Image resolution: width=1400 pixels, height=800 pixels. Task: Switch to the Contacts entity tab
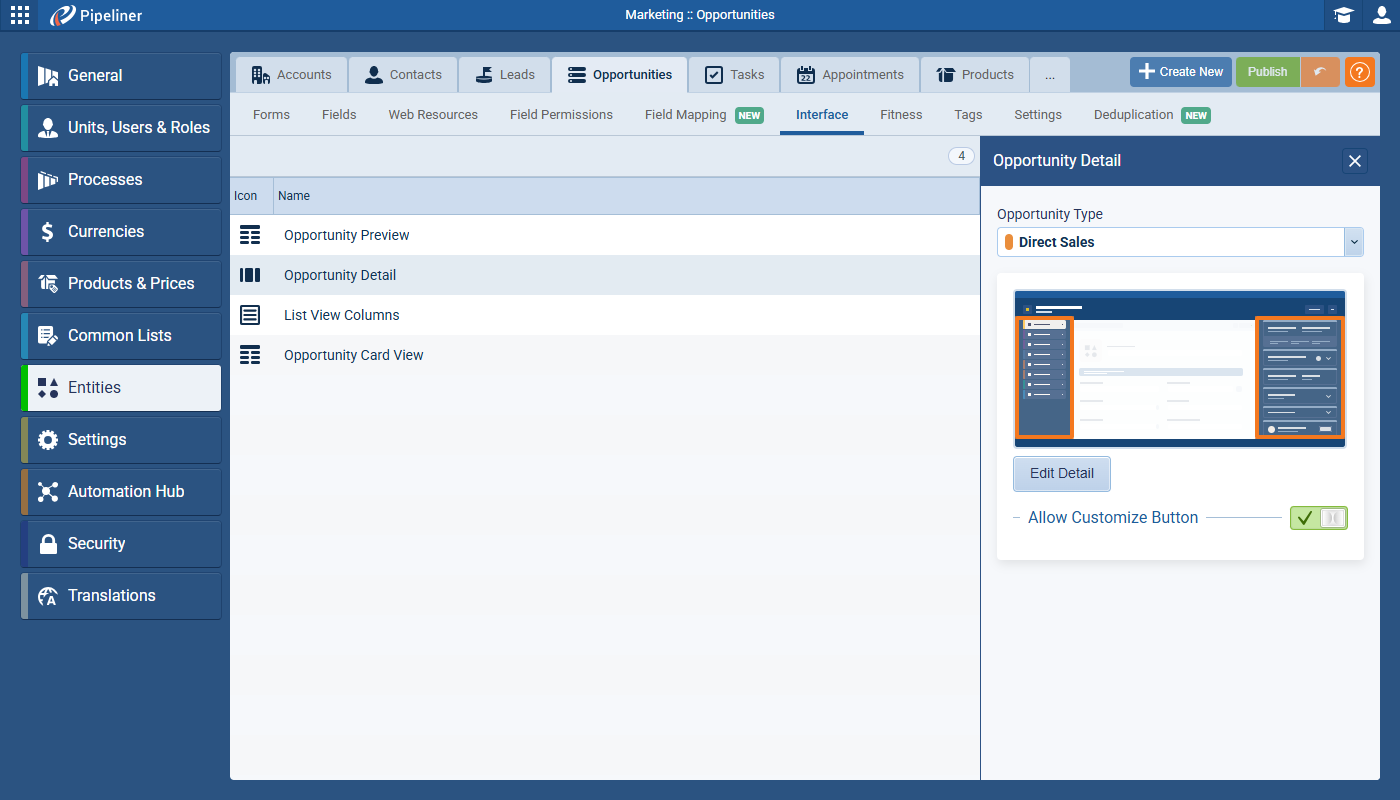point(403,75)
